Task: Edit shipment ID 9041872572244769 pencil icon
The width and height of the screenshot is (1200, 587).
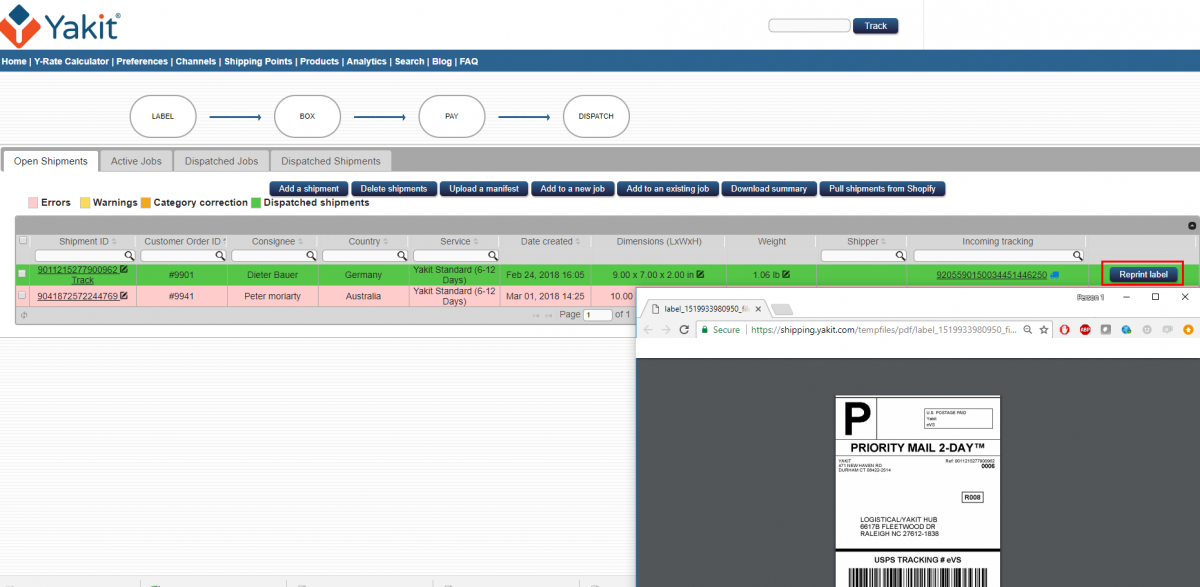Action: pyautogui.click(x=124, y=295)
